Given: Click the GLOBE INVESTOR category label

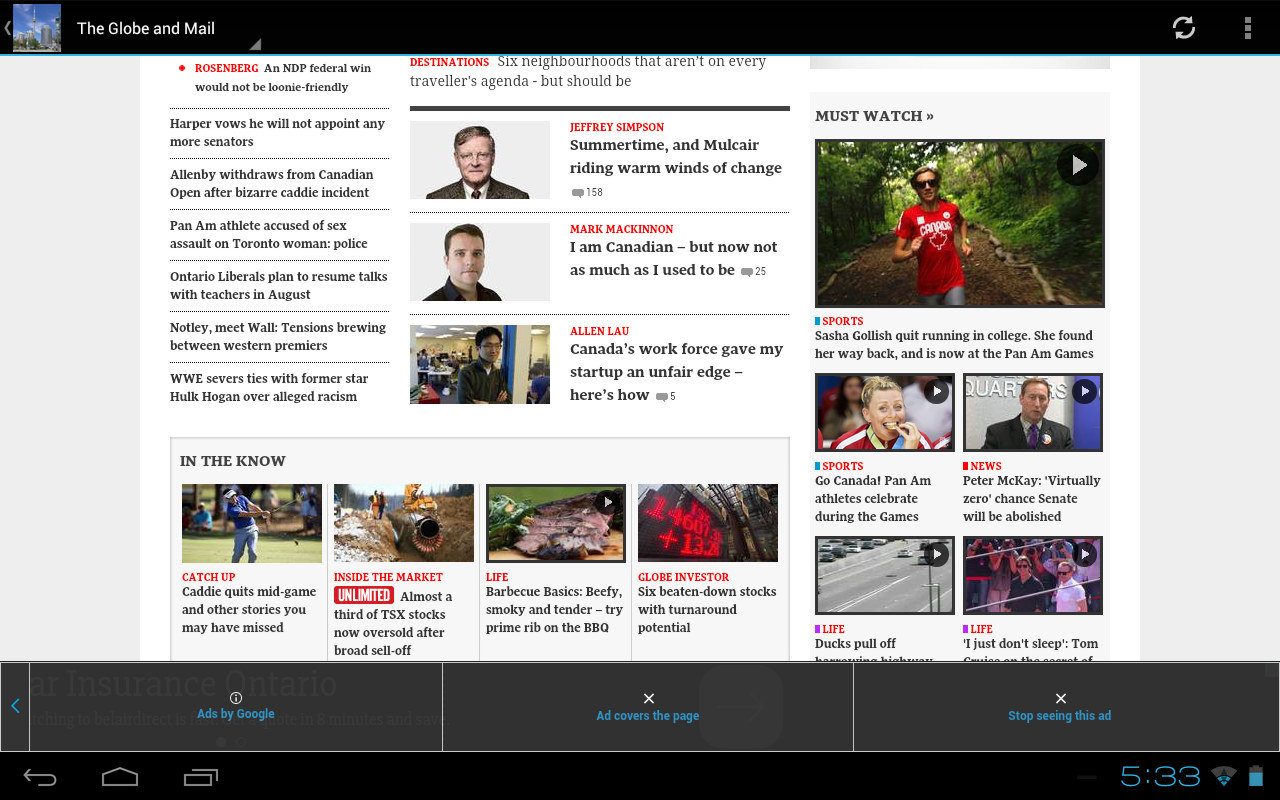Looking at the screenshot, I should tap(684, 577).
